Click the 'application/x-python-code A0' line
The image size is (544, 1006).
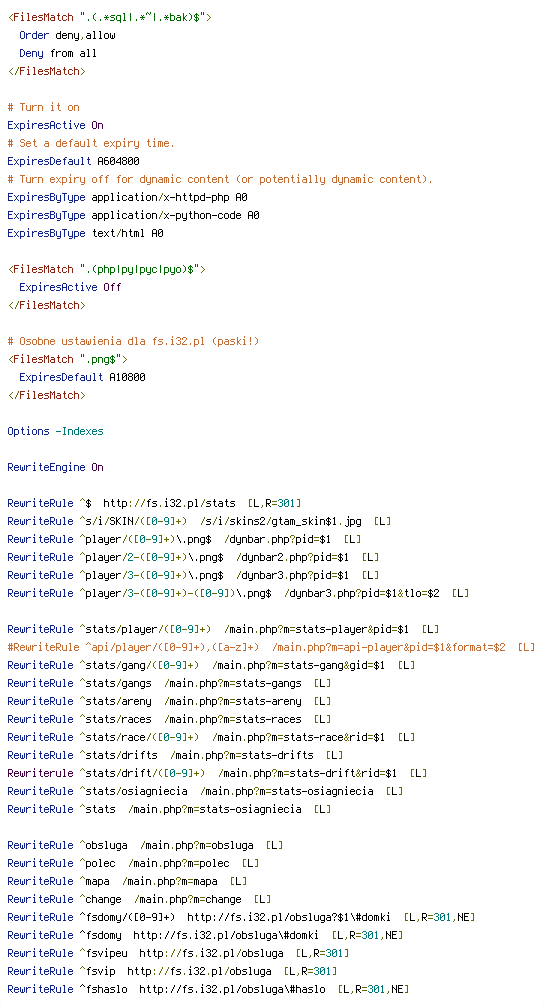coord(133,215)
